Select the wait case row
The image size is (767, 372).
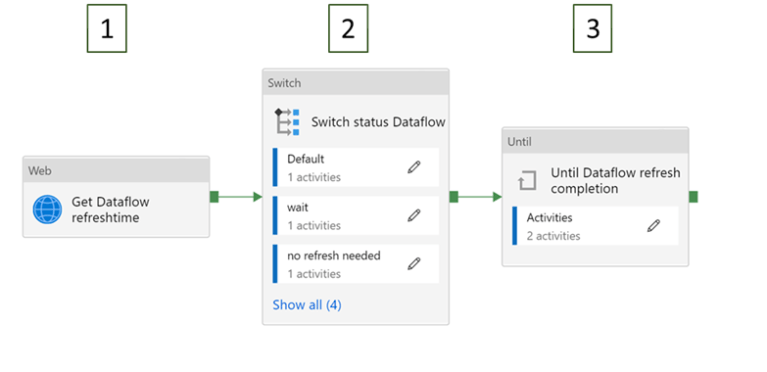(356, 215)
